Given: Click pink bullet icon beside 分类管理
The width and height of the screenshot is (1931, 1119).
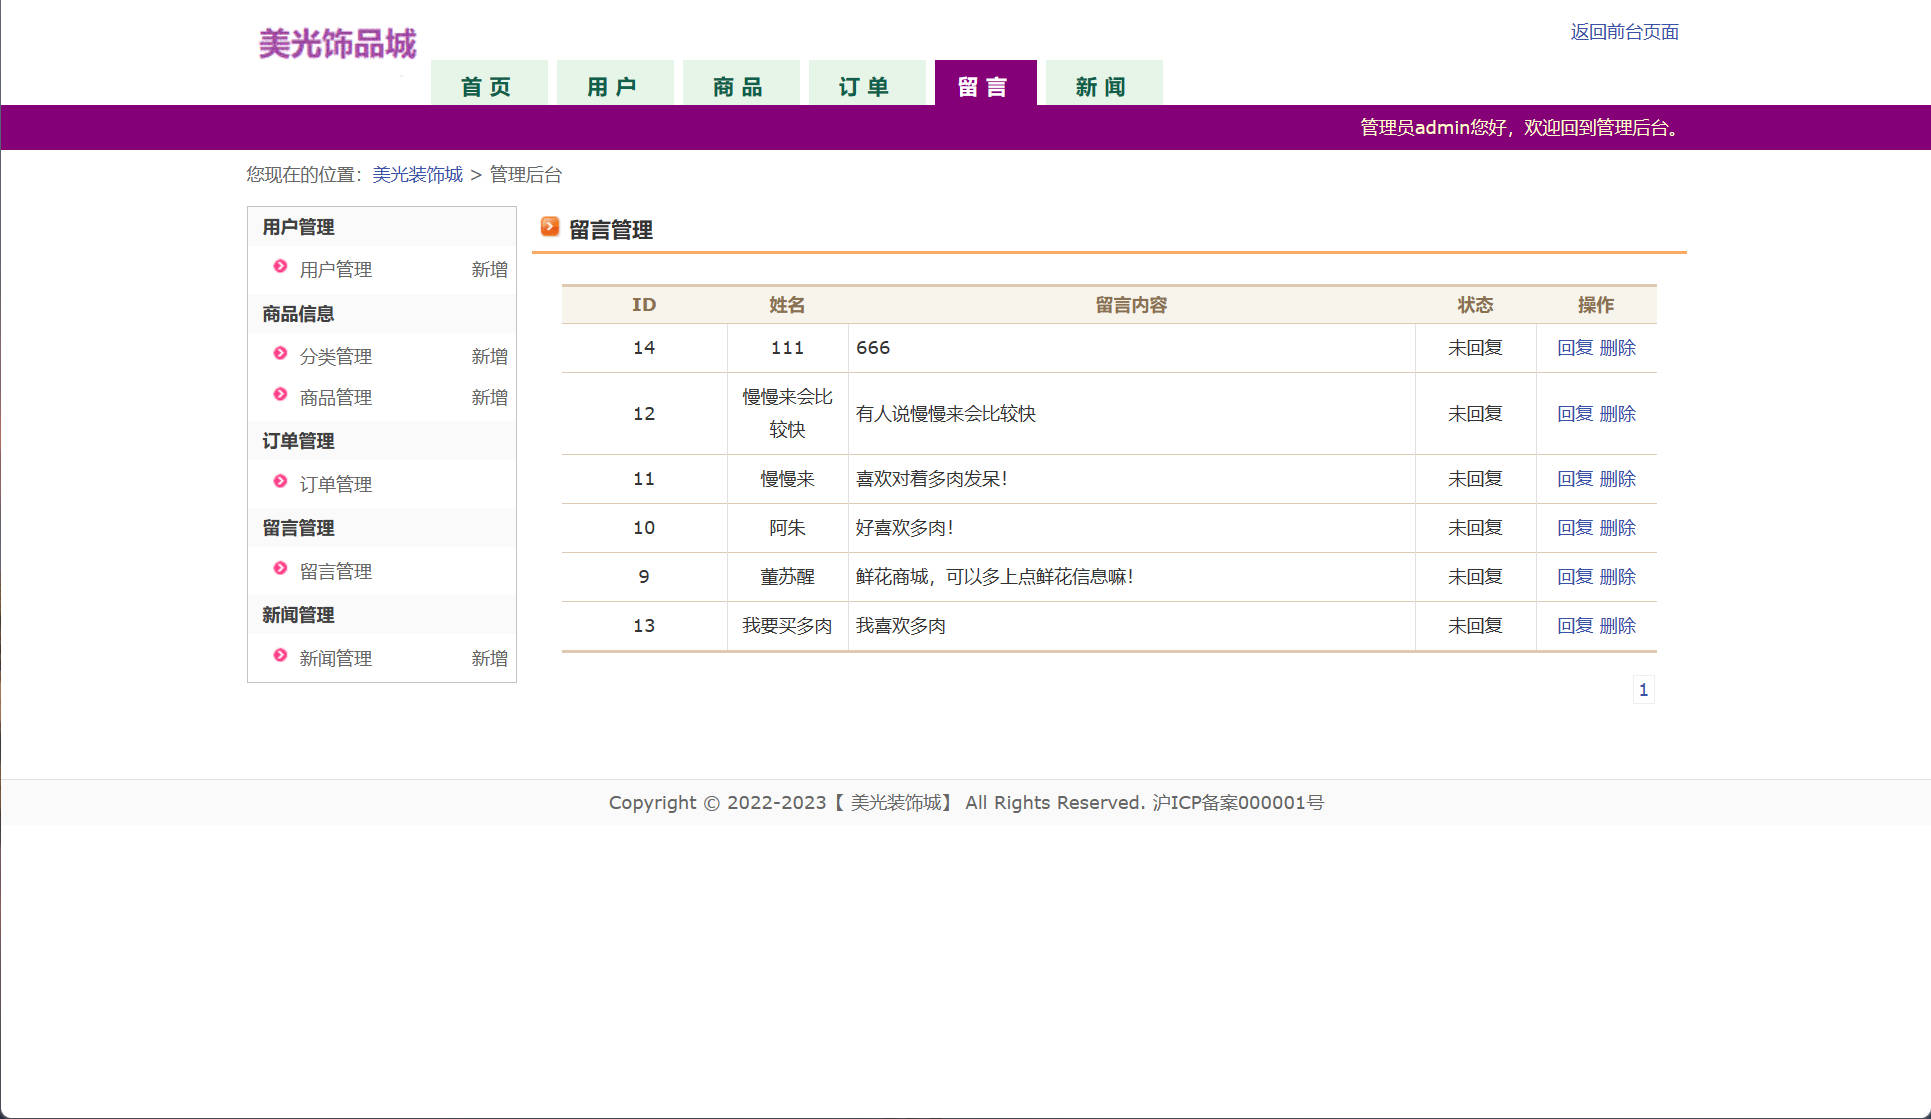Looking at the screenshot, I should (280, 354).
